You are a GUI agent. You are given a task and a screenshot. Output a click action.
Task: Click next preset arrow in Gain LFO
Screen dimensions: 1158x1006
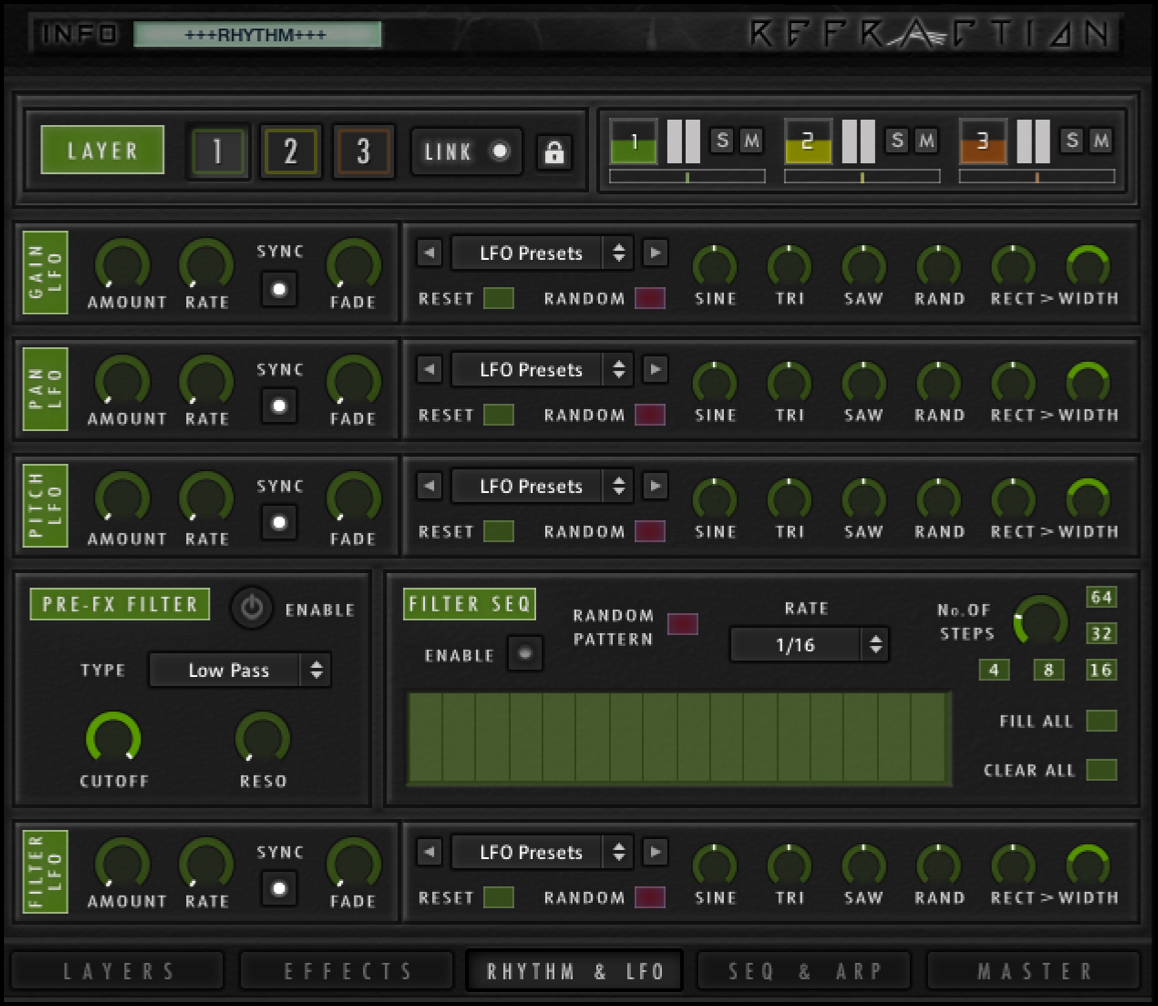[655, 253]
